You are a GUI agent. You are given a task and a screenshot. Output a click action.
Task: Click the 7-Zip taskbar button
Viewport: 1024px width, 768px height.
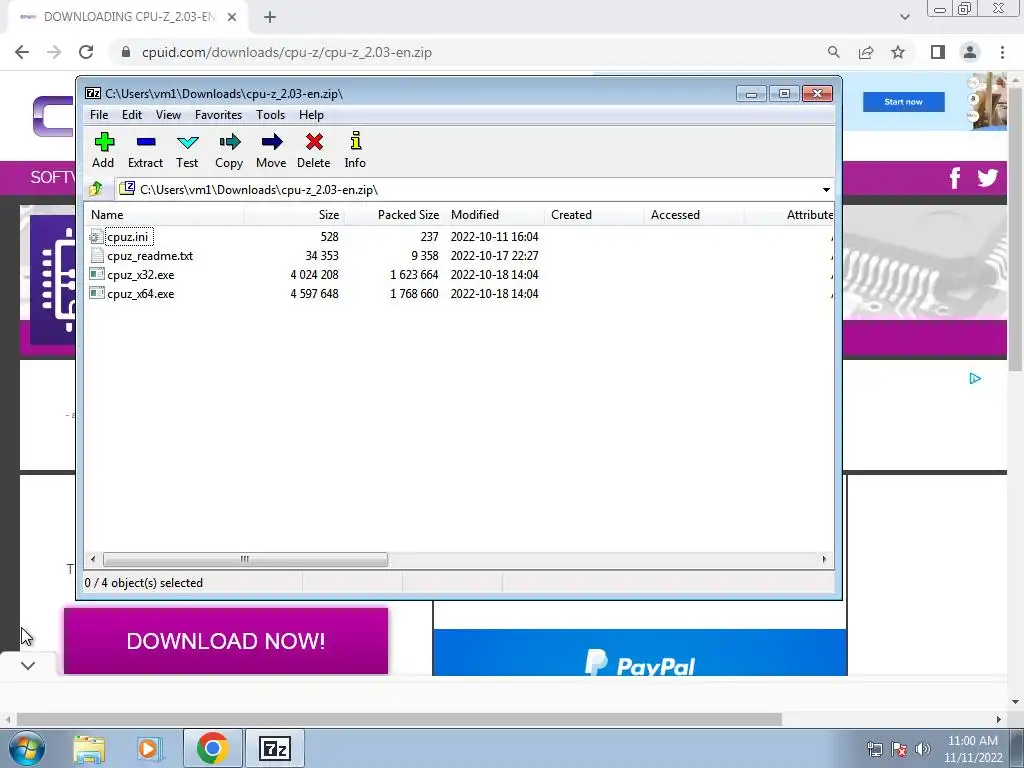point(274,748)
